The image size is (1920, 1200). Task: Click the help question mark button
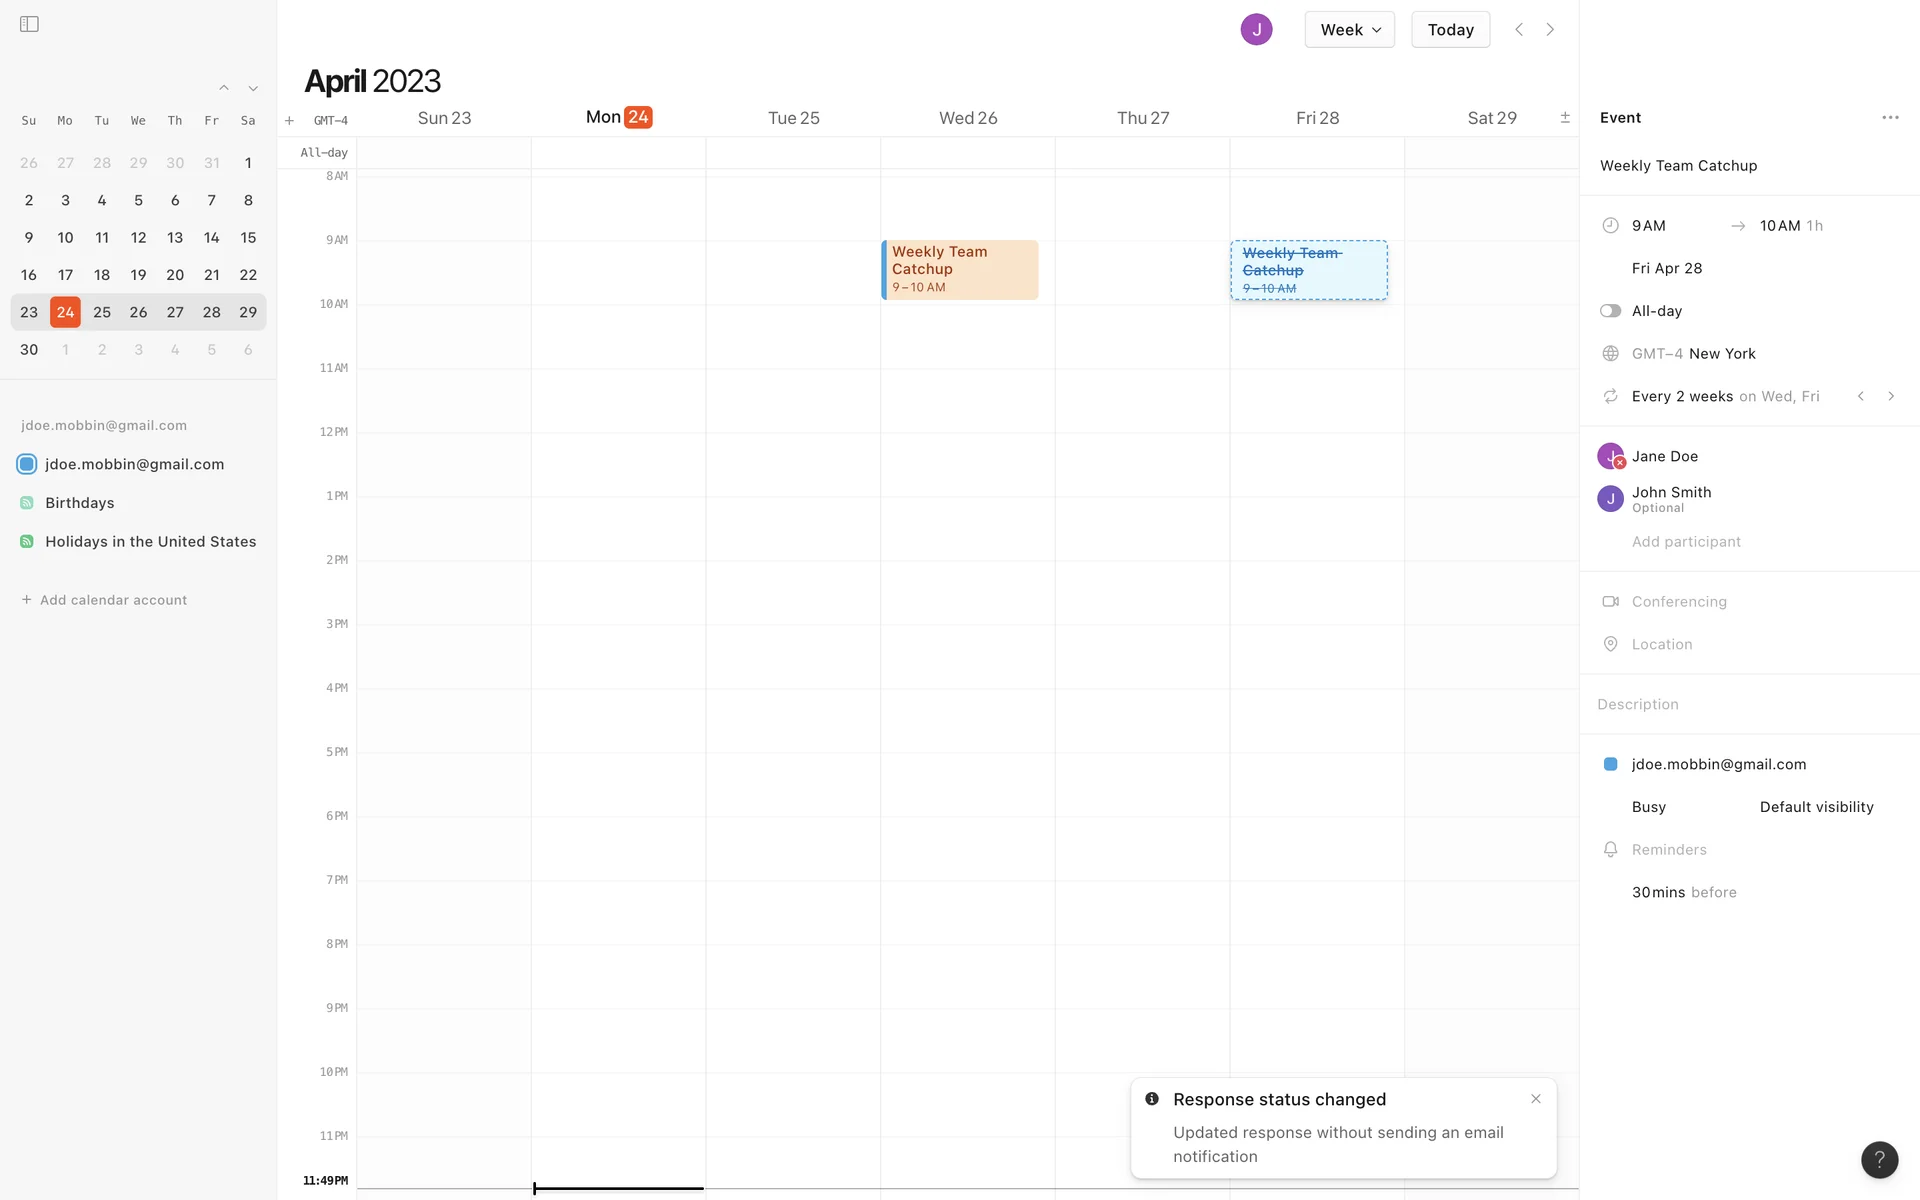click(x=1879, y=1160)
